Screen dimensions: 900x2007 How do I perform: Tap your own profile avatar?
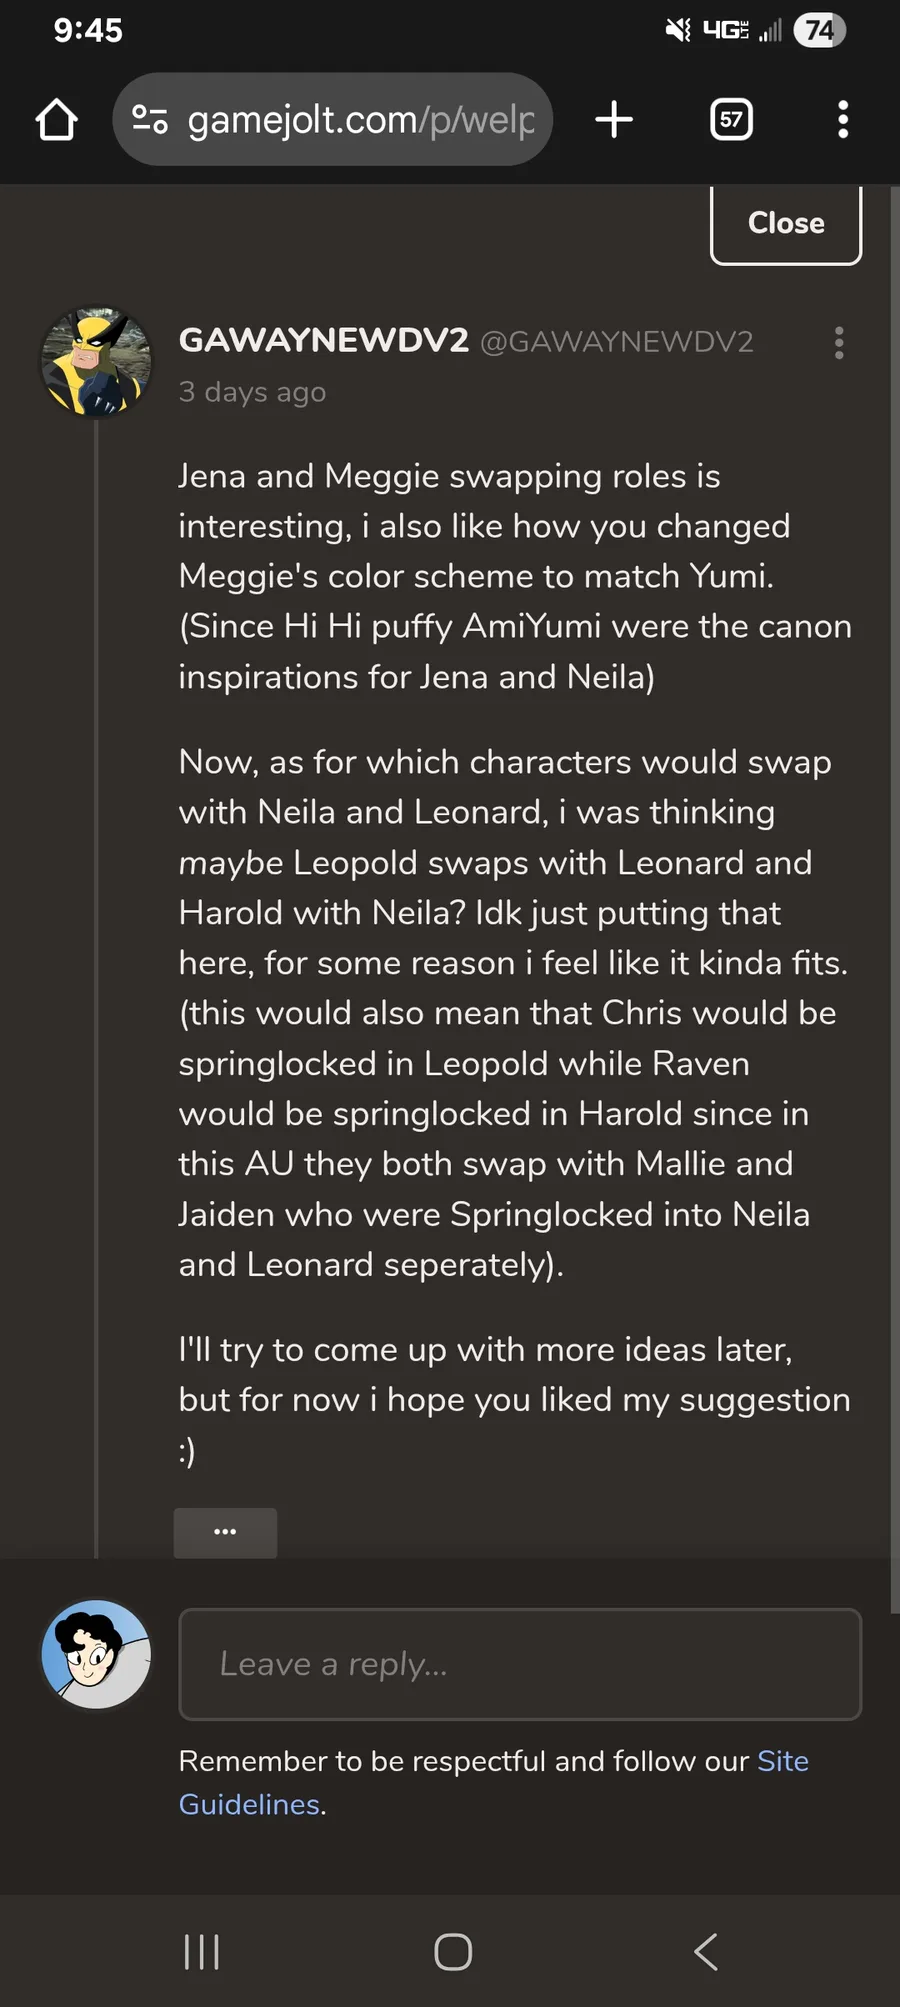96,1654
